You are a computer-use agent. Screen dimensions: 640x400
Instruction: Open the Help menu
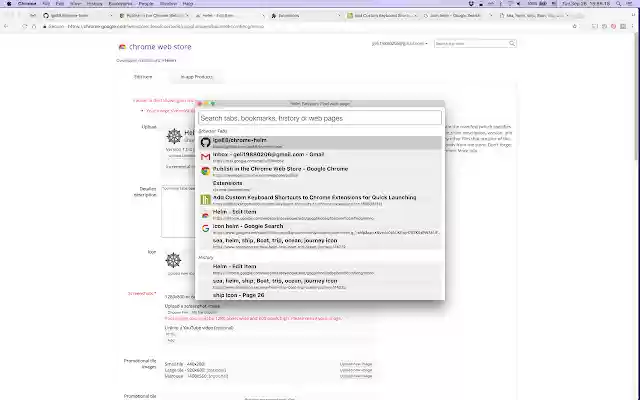(x=188, y=4)
